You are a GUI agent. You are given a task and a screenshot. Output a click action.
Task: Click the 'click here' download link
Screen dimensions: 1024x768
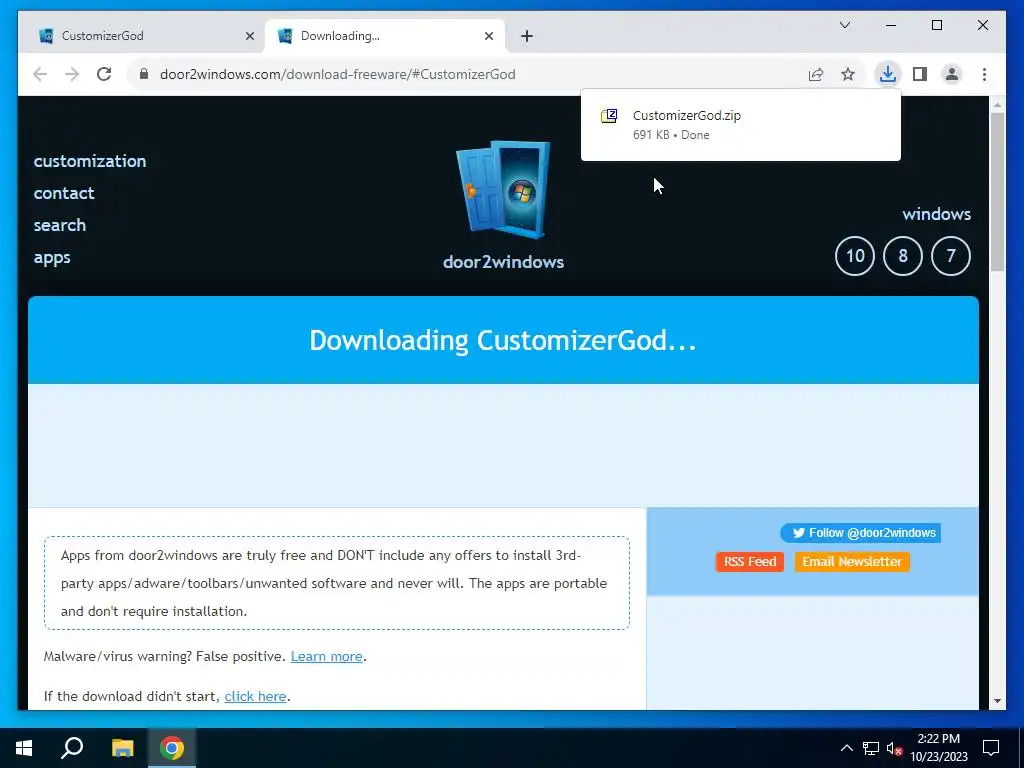pyautogui.click(x=255, y=696)
